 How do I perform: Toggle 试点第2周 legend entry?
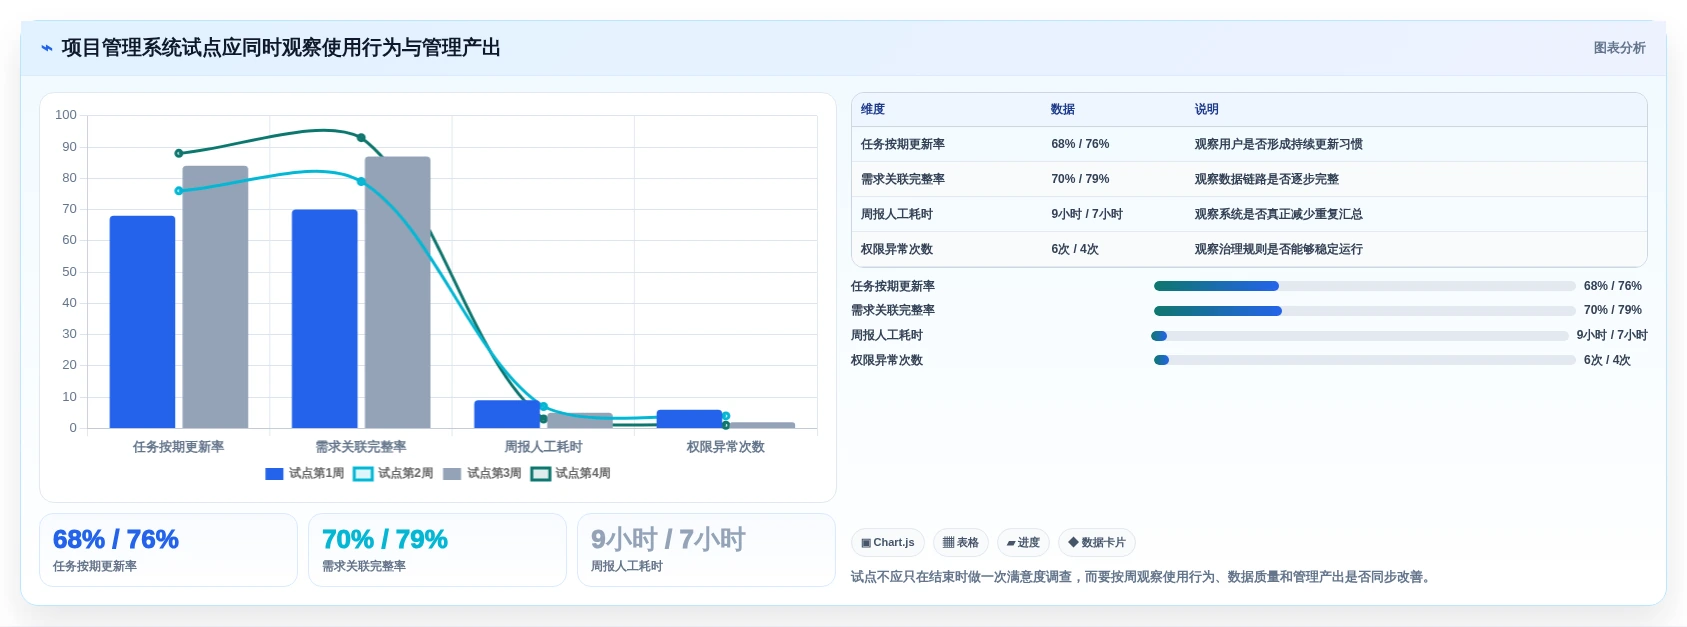coord(394,474)
